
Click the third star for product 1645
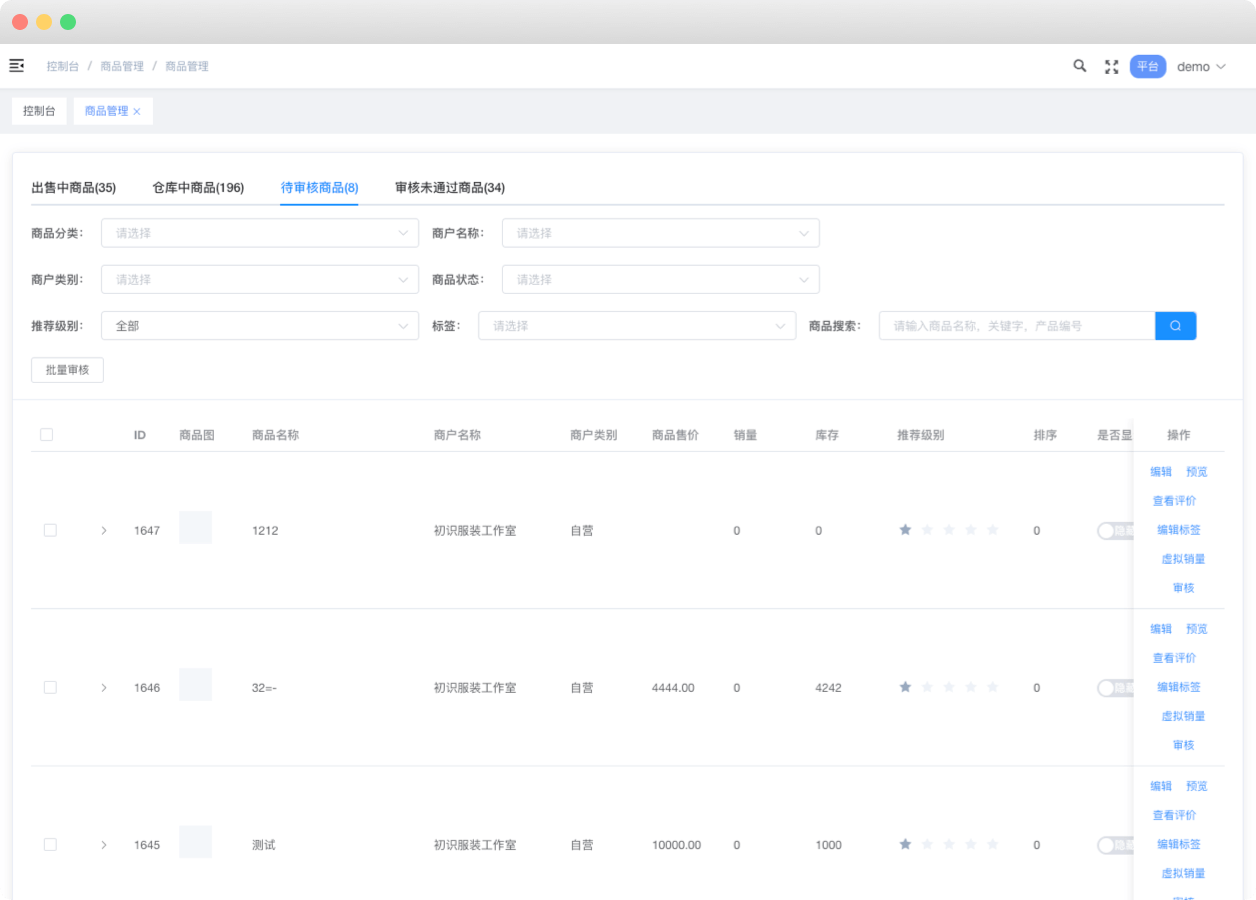949,845
